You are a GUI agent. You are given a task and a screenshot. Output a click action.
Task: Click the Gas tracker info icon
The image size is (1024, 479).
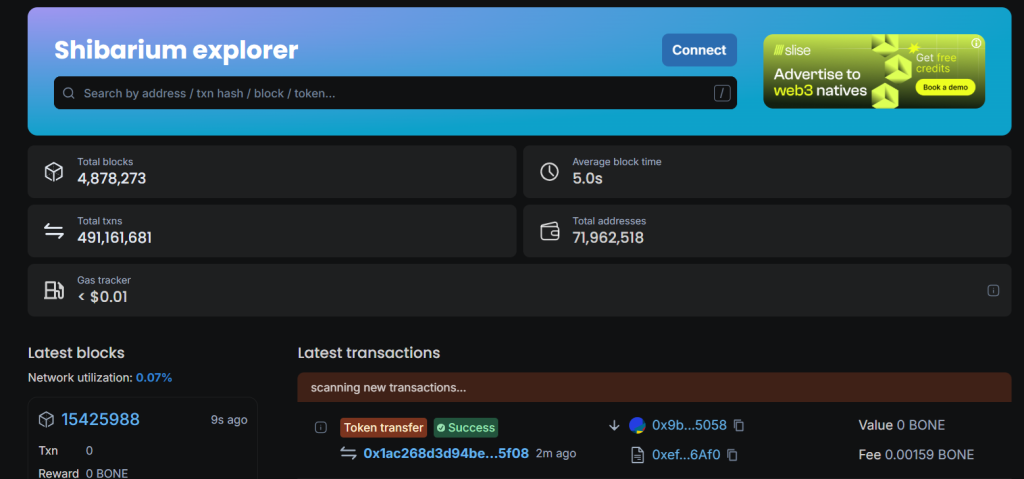(x=993, y=290)
